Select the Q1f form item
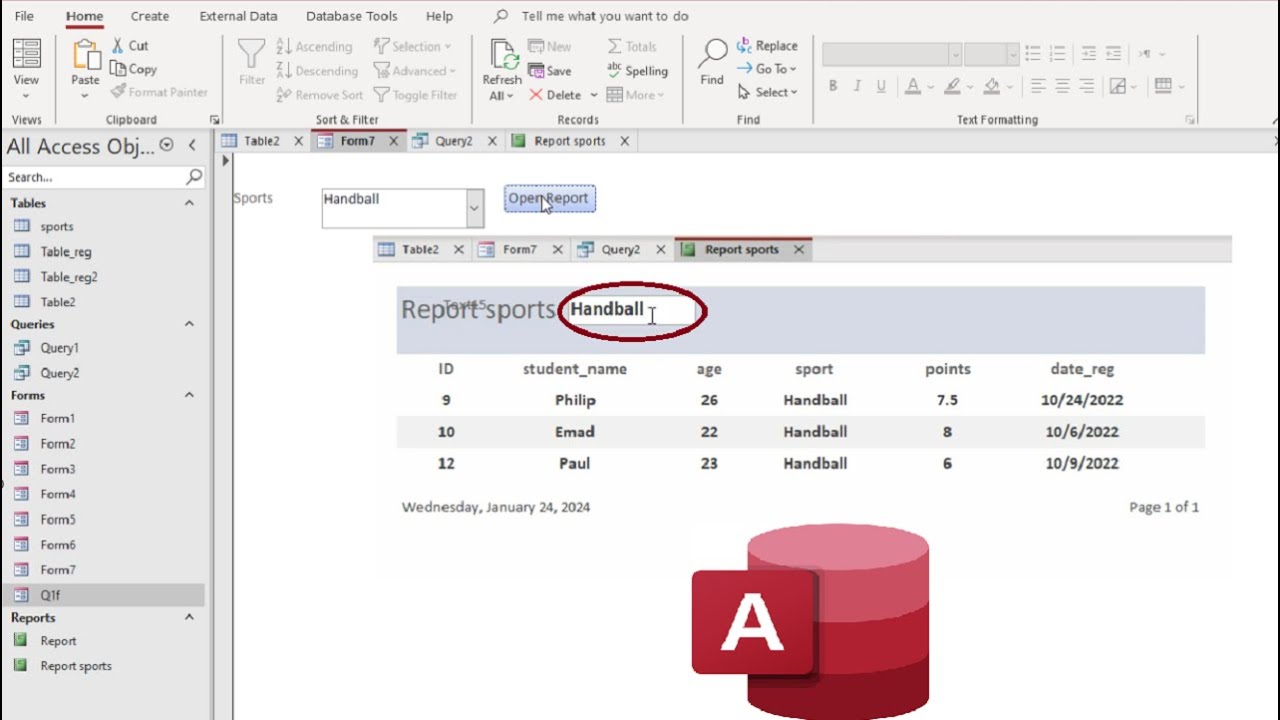This screenshot has width=1280, height=720. pyautogui.click(x=104, y=595)
